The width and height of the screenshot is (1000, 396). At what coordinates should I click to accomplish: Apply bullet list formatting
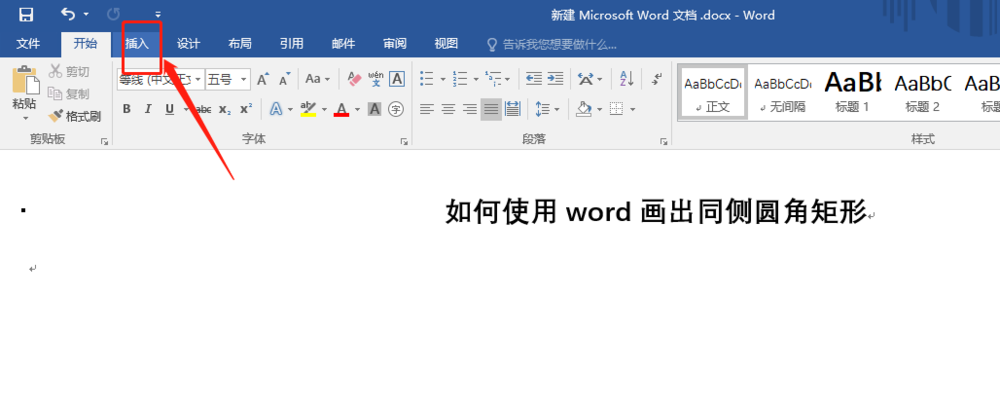pyautogui.click(x=427, y=79)
